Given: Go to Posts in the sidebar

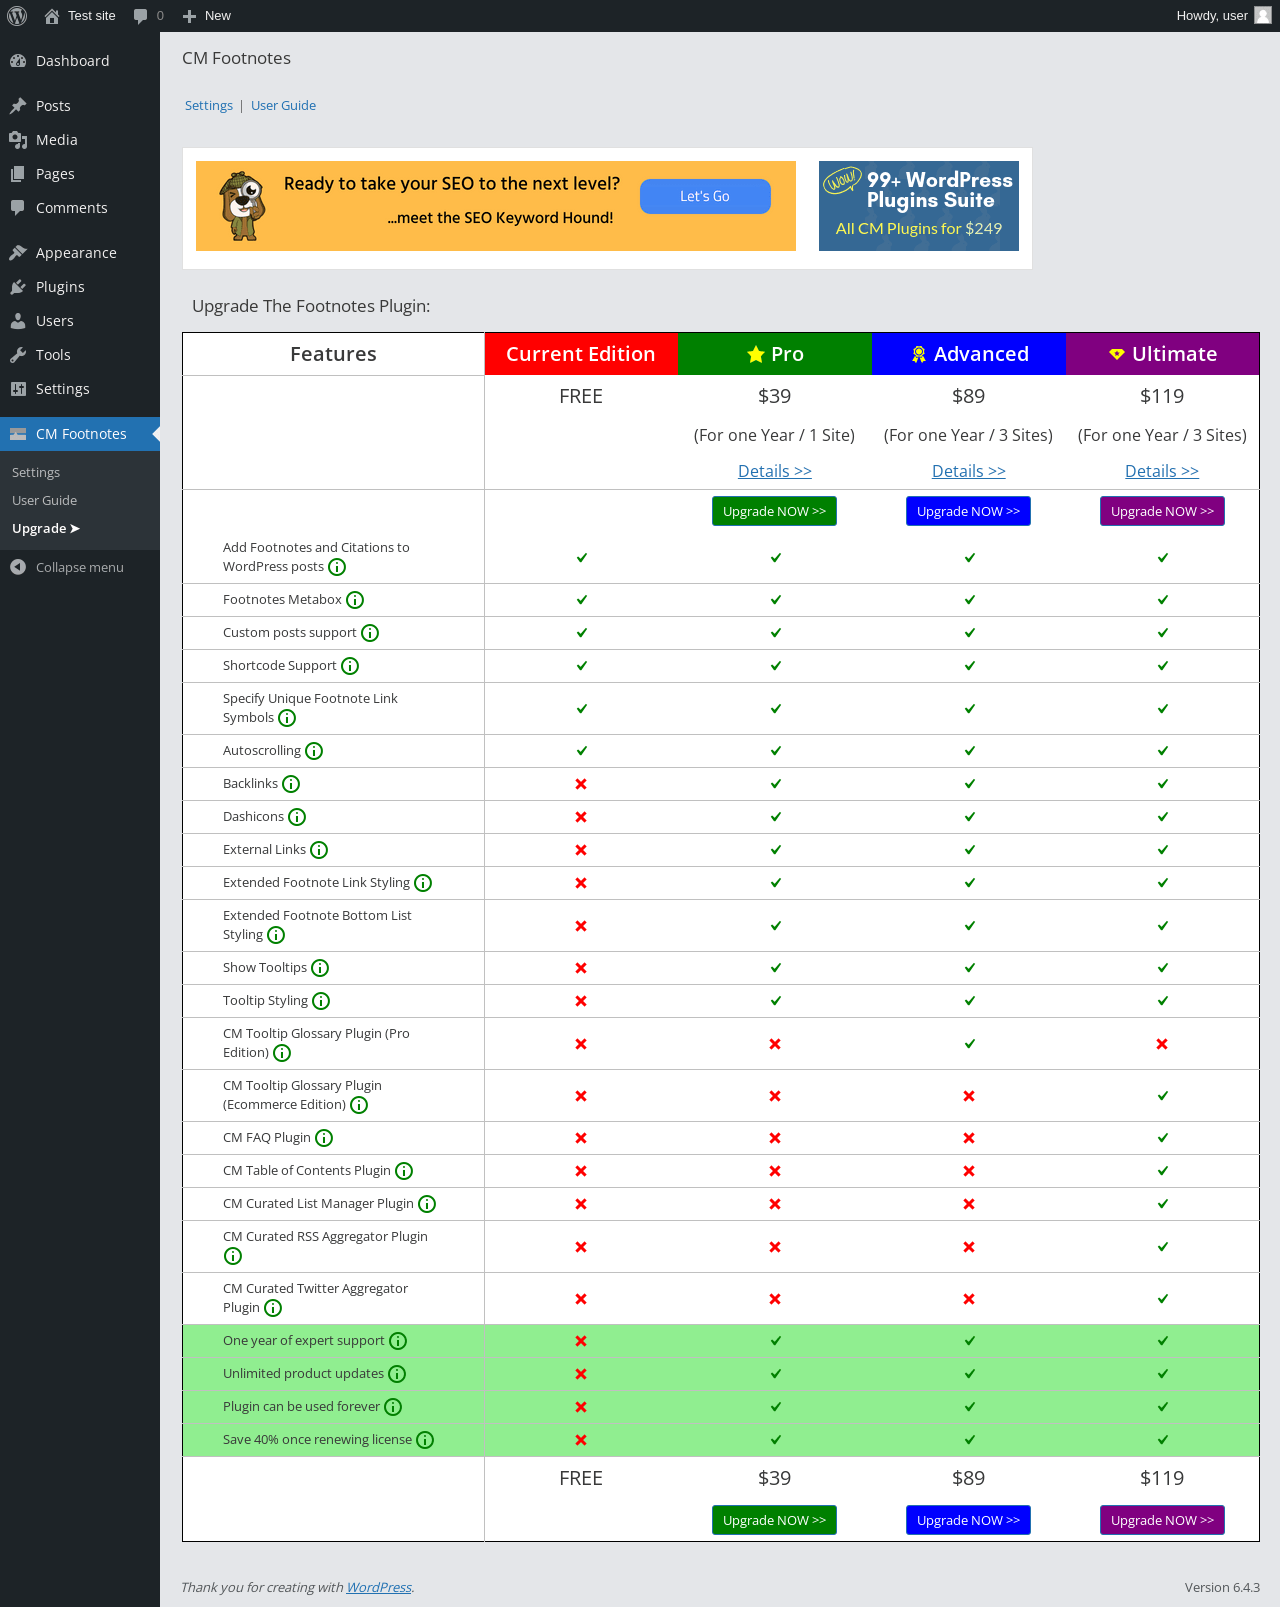Looking at the screenshot, I should pos(80,106).
